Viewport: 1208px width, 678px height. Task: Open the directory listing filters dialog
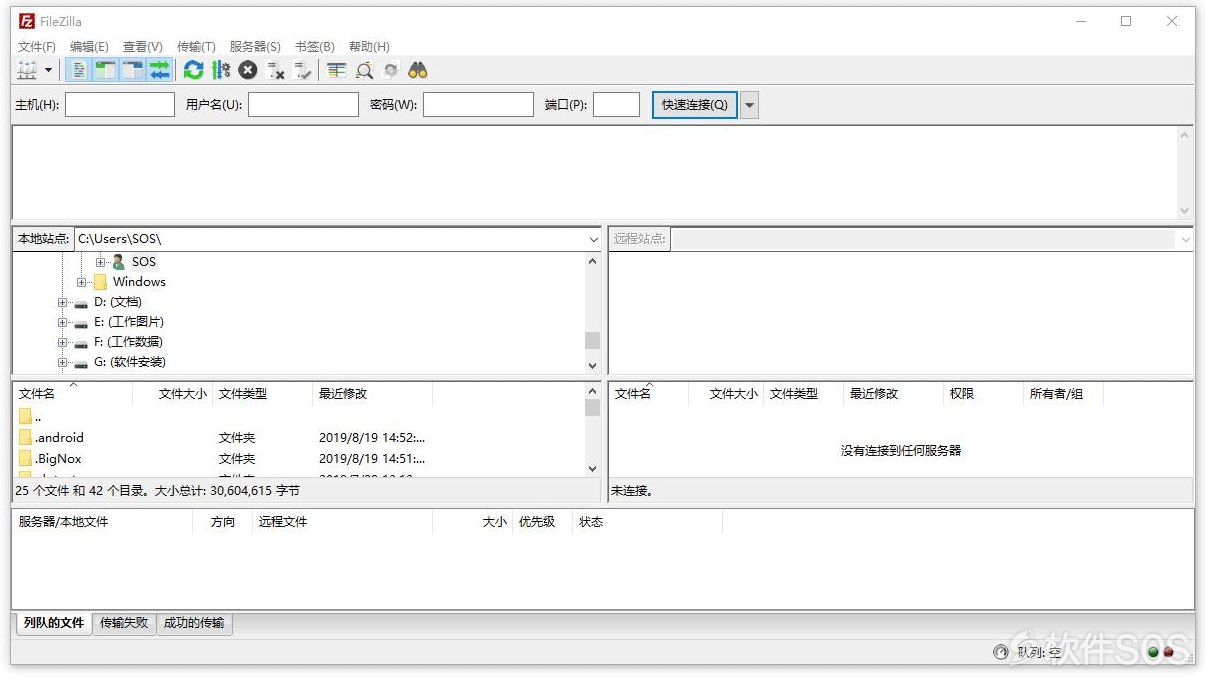[x=337, y=70]
